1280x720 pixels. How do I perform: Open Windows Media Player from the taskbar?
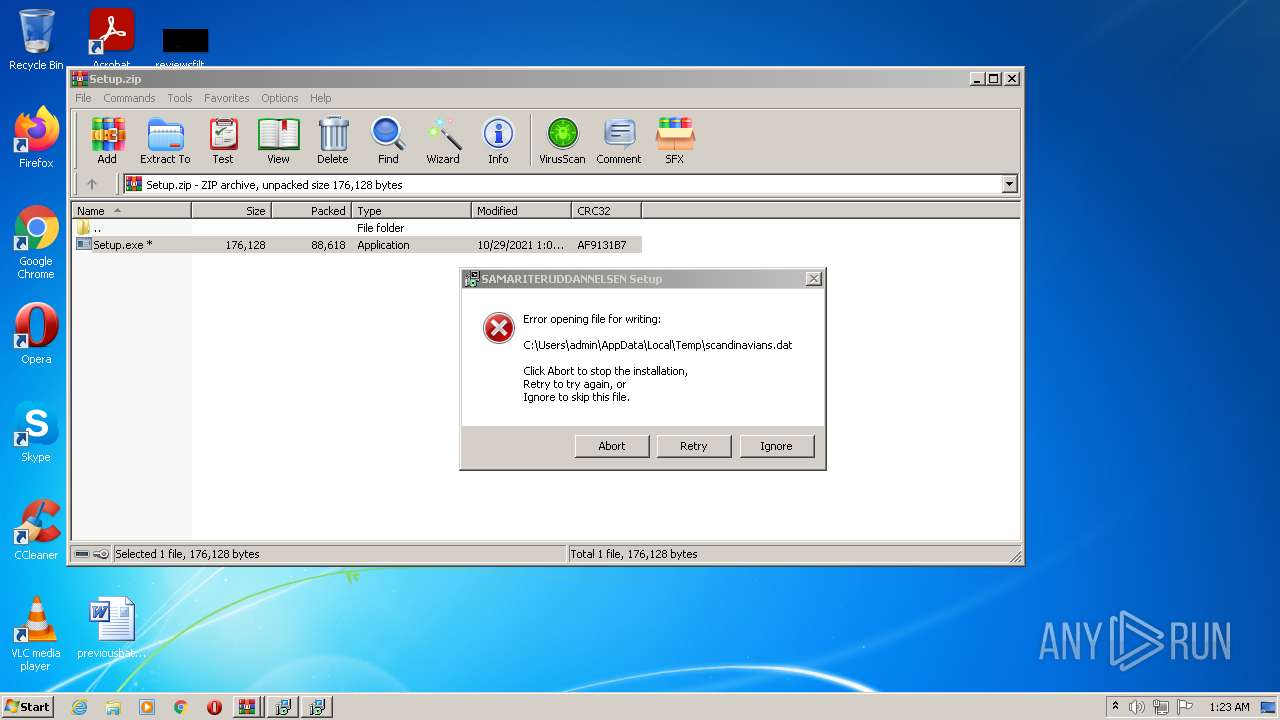coord(147,707)
